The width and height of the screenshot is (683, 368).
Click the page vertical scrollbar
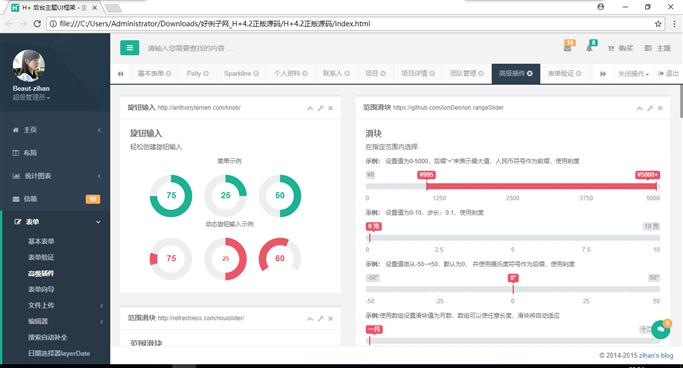(680, 101)
